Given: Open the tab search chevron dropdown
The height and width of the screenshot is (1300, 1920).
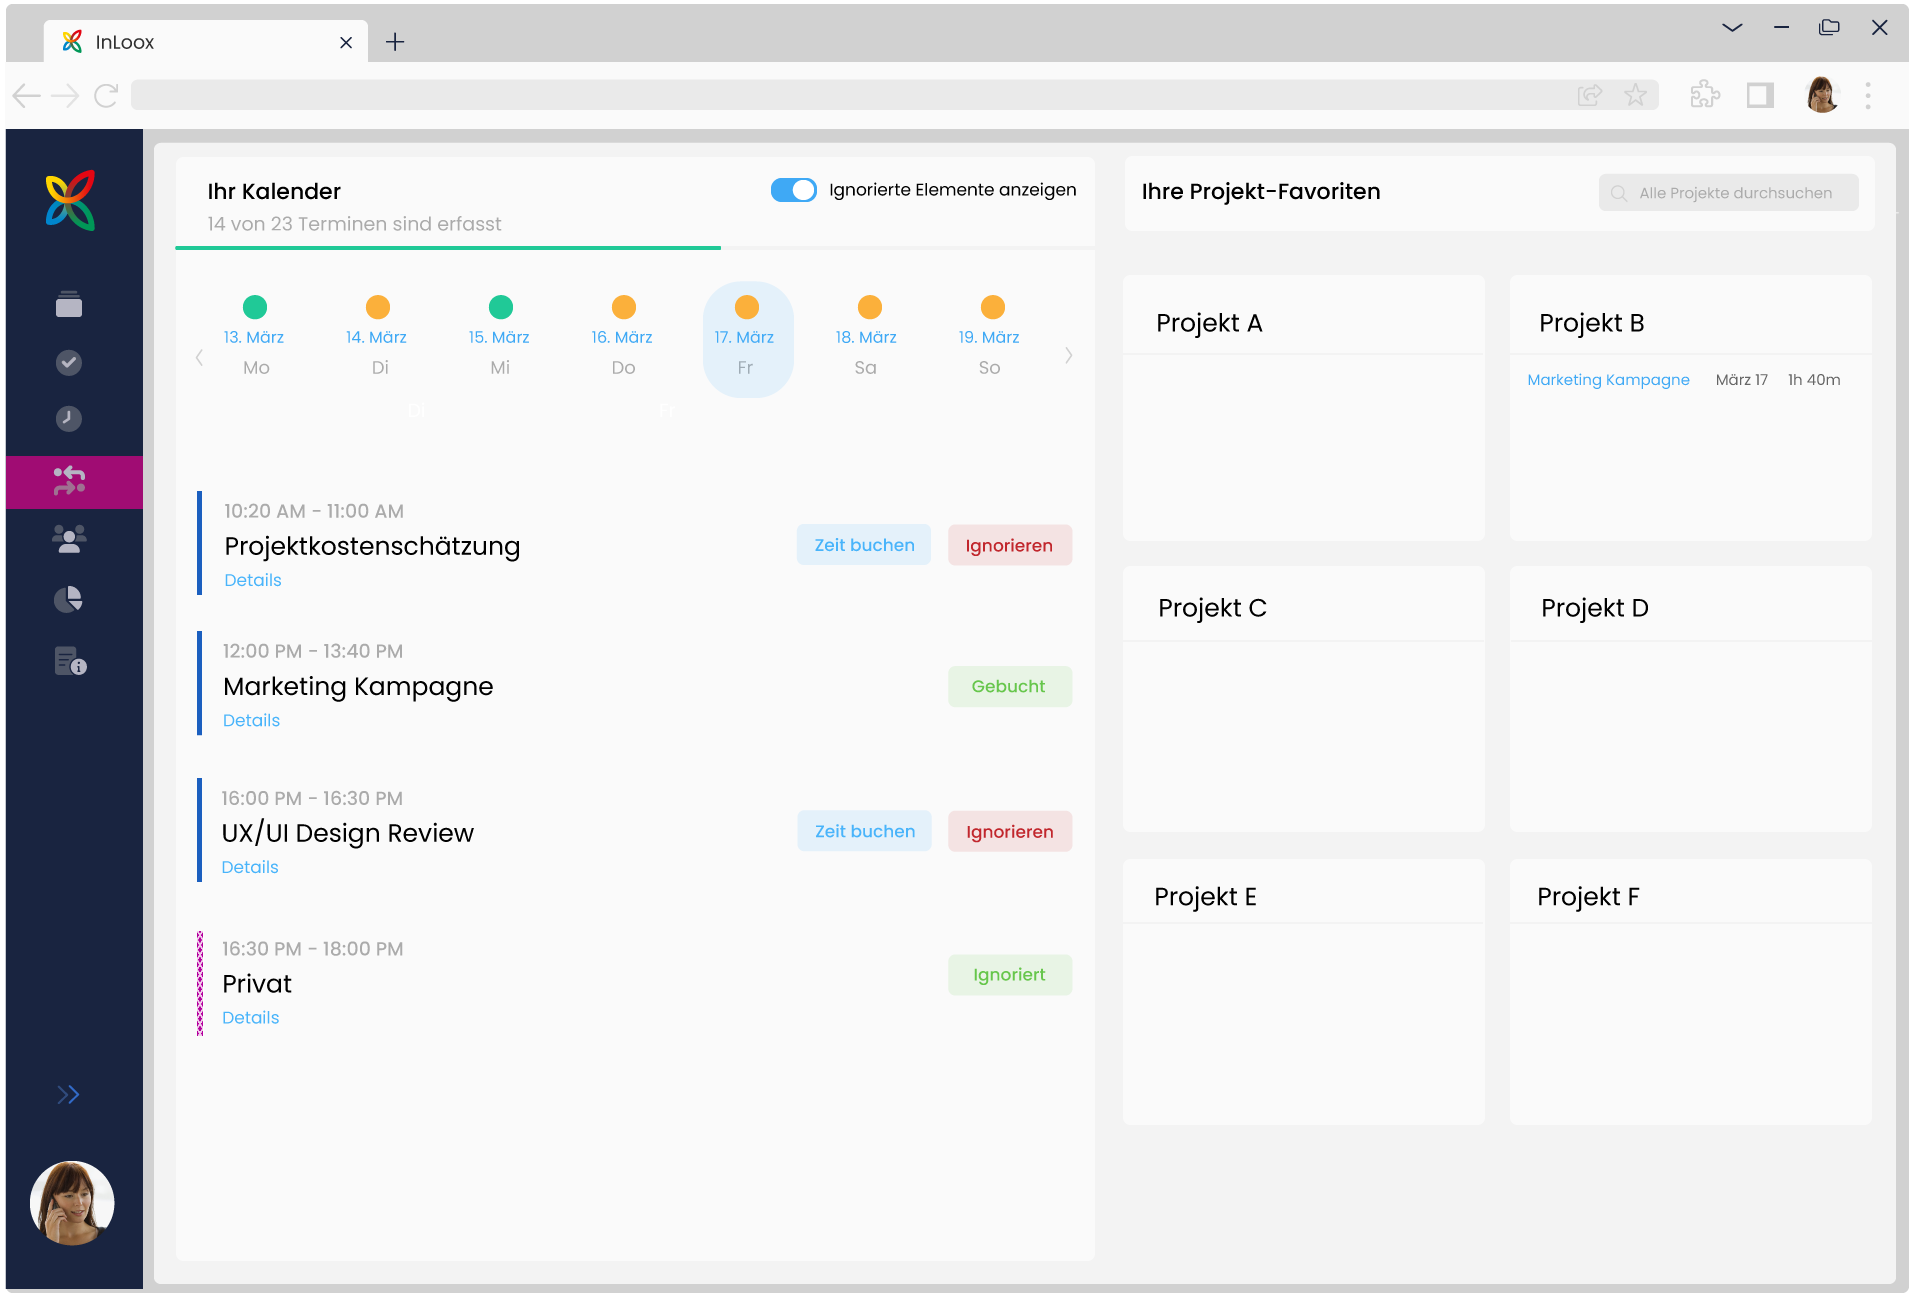Looking at the screenshot, I should click(1733, 28).
